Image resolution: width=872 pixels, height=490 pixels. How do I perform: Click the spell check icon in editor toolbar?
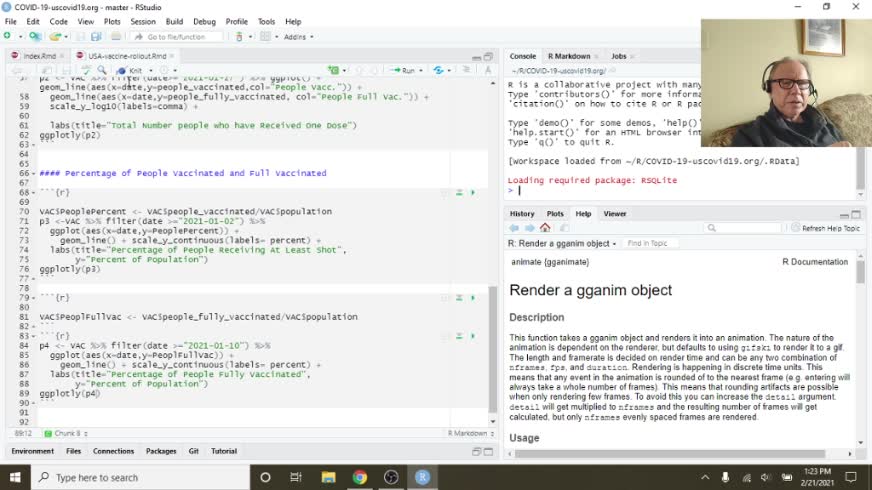tap(86, 71)
